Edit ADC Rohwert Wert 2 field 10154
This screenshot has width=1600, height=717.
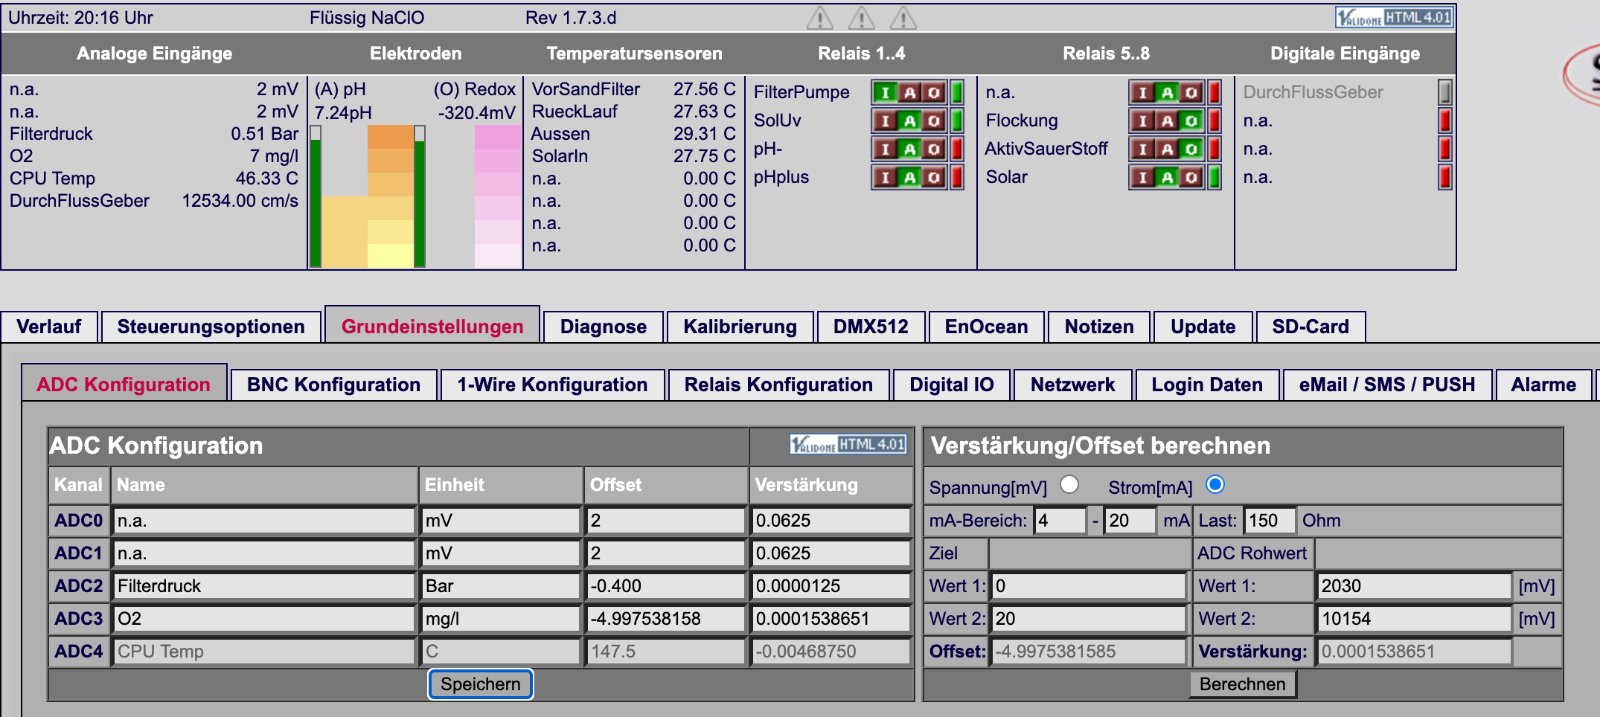click(x=1414, y=619)
